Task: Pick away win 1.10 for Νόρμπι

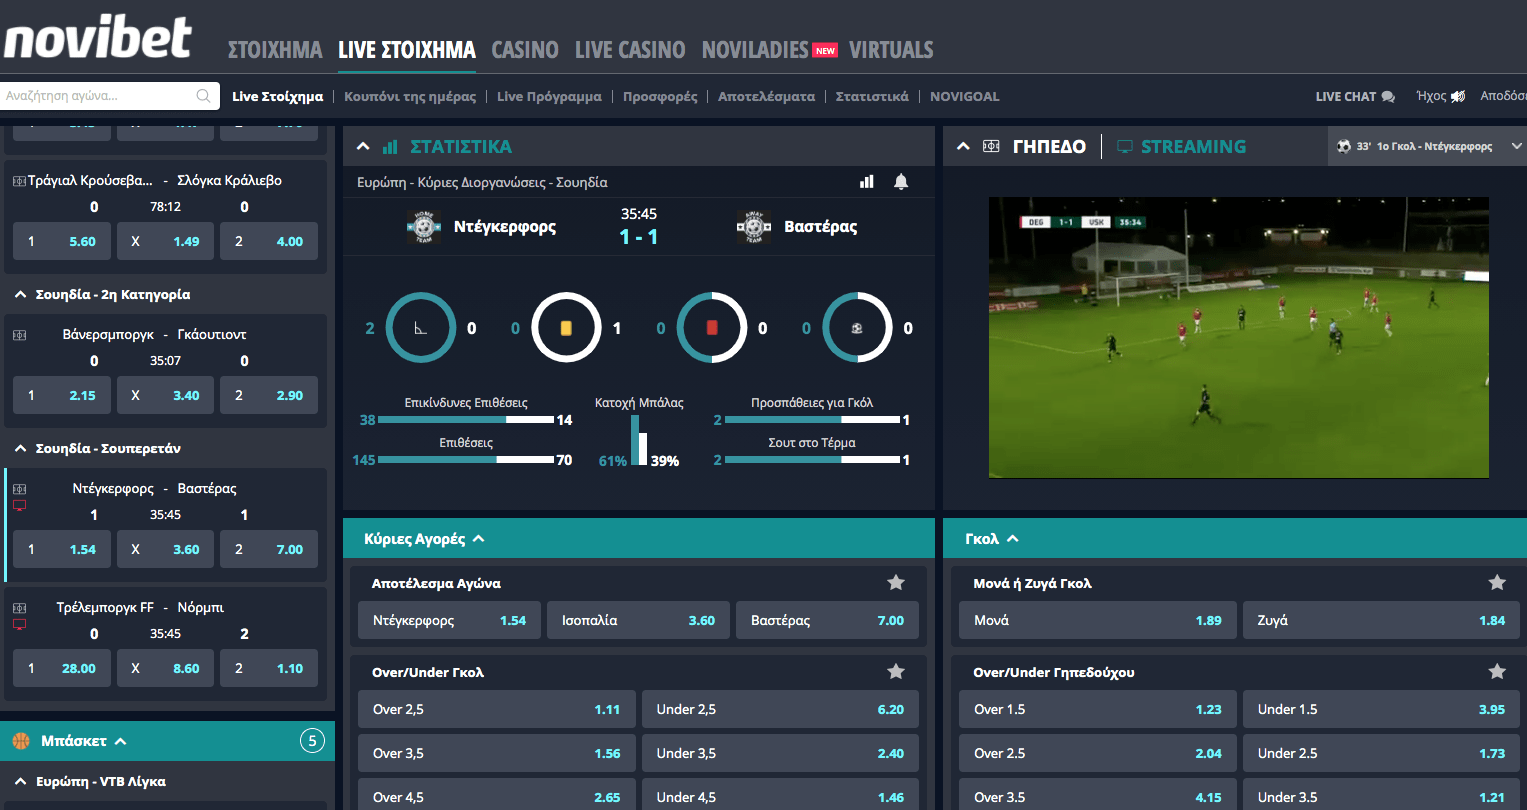Action: click(x=269, y=668)
